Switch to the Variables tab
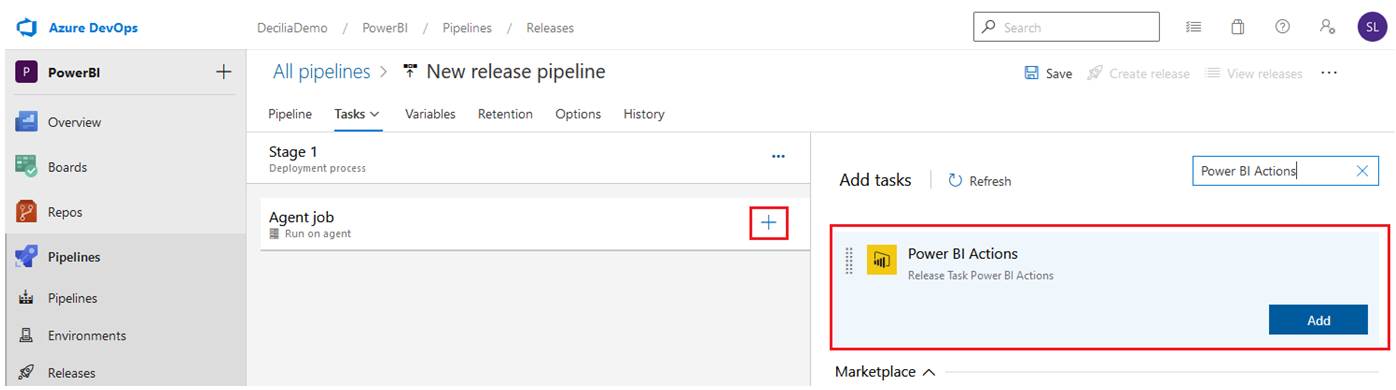This screenshot has height=390, width=1396. [430, 114]
